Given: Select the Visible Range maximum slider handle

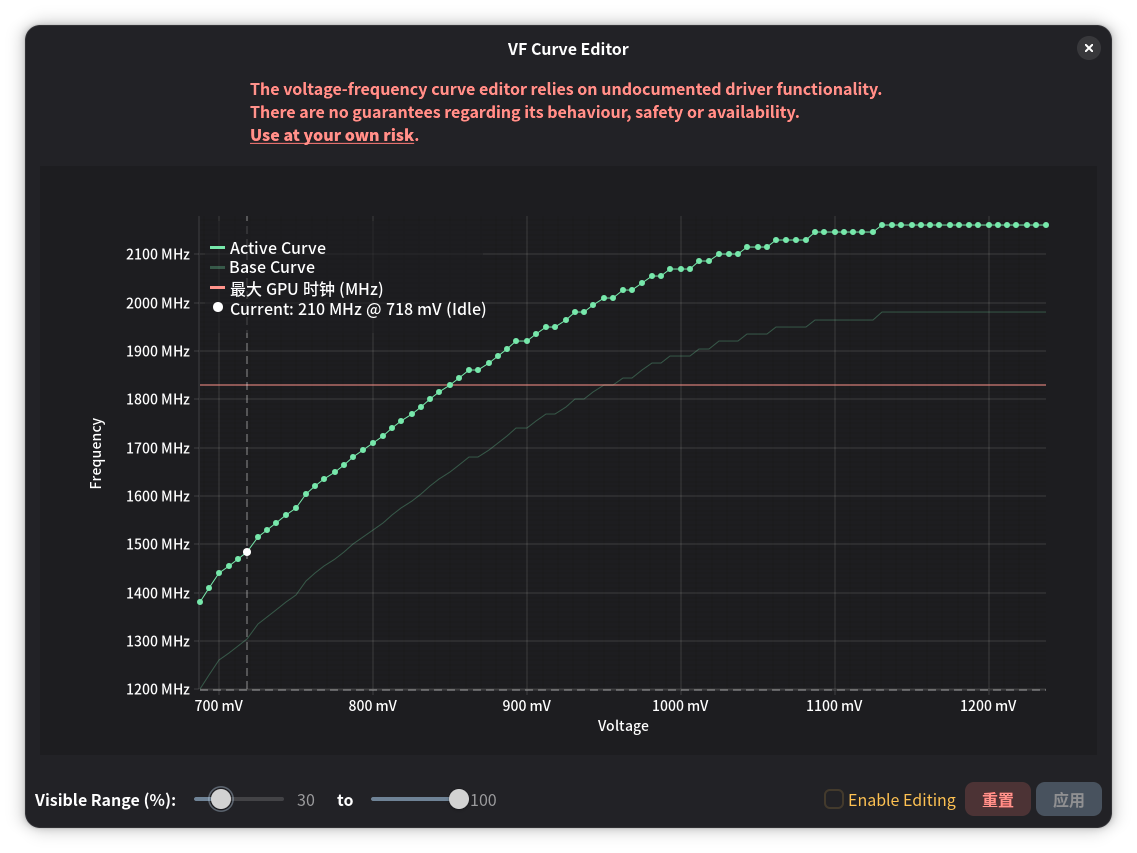Looking at the screenshot, I should click(459, 799).
